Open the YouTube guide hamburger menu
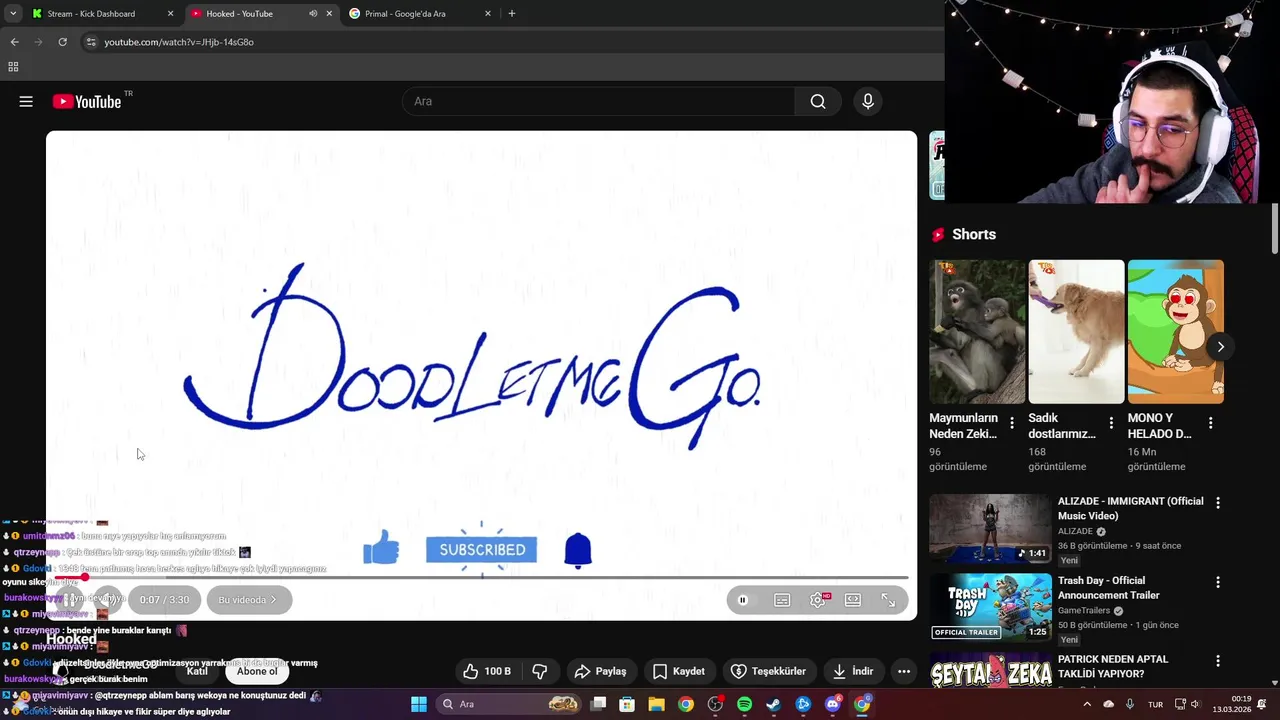 coord(26,101)
